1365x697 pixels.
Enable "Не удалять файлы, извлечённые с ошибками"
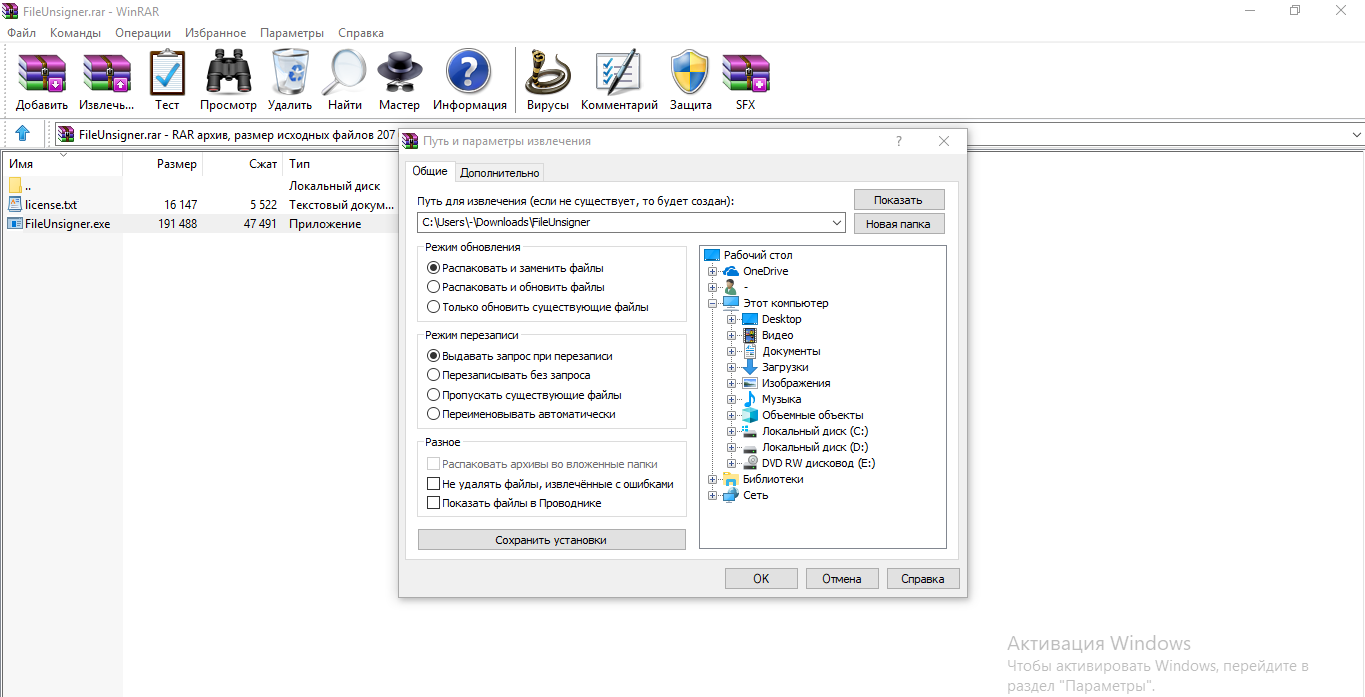tap(433, 484)
